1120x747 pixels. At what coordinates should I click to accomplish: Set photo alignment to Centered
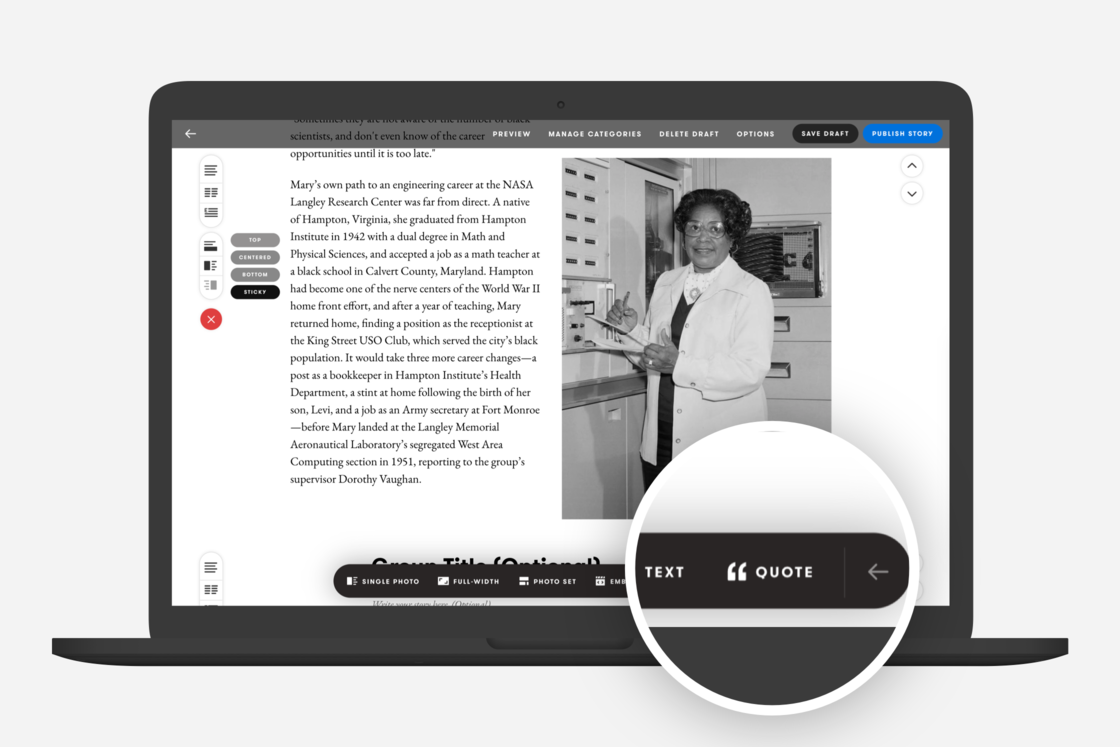(x=255, y=257)
